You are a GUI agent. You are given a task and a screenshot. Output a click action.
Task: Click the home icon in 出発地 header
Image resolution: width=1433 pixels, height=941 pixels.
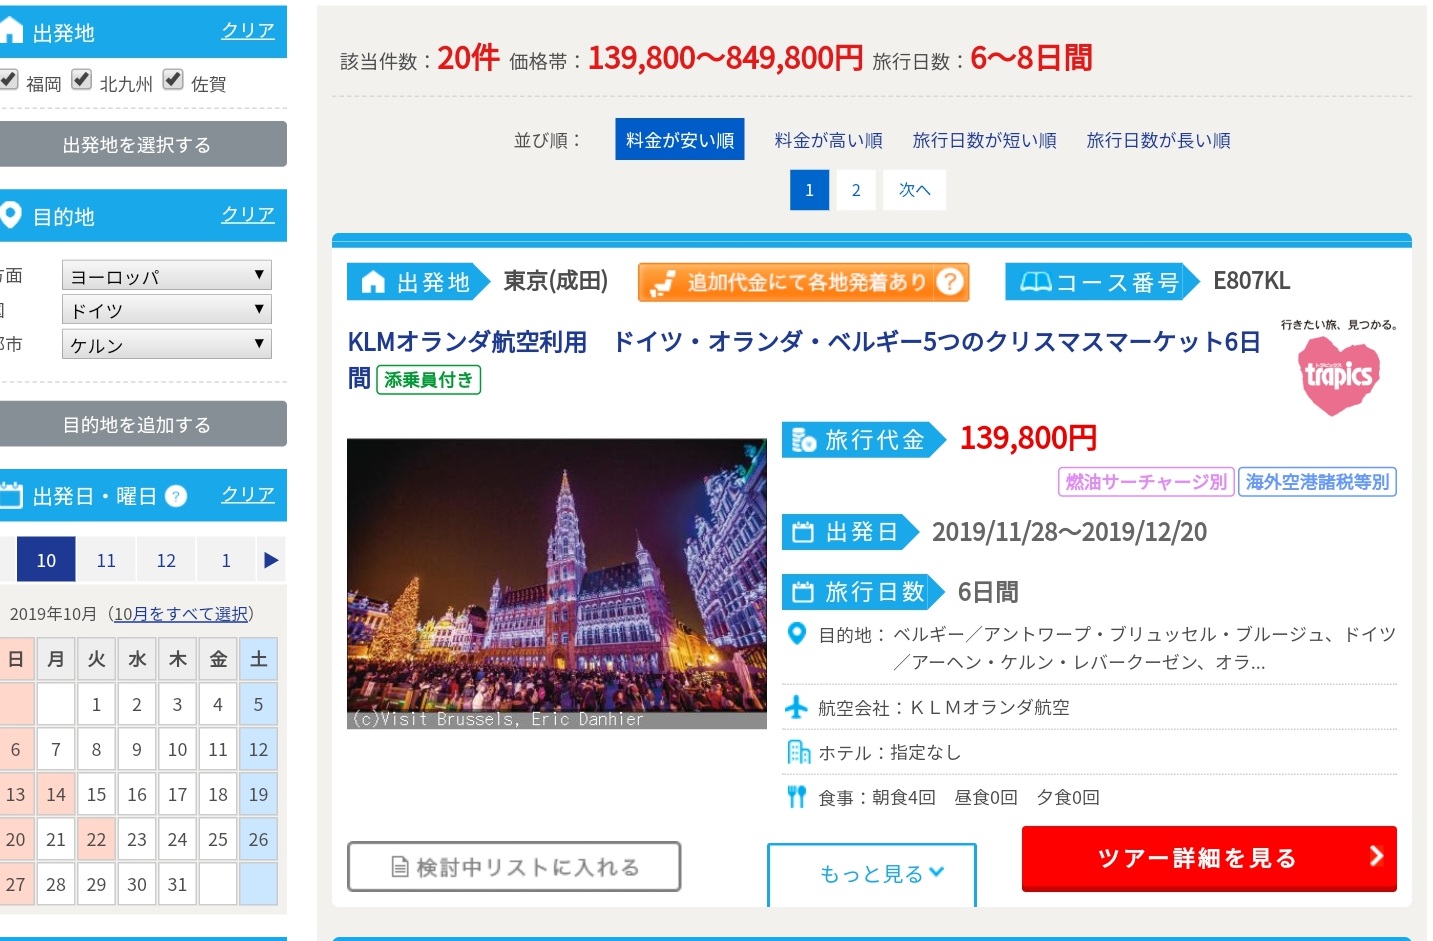[11, 31]
